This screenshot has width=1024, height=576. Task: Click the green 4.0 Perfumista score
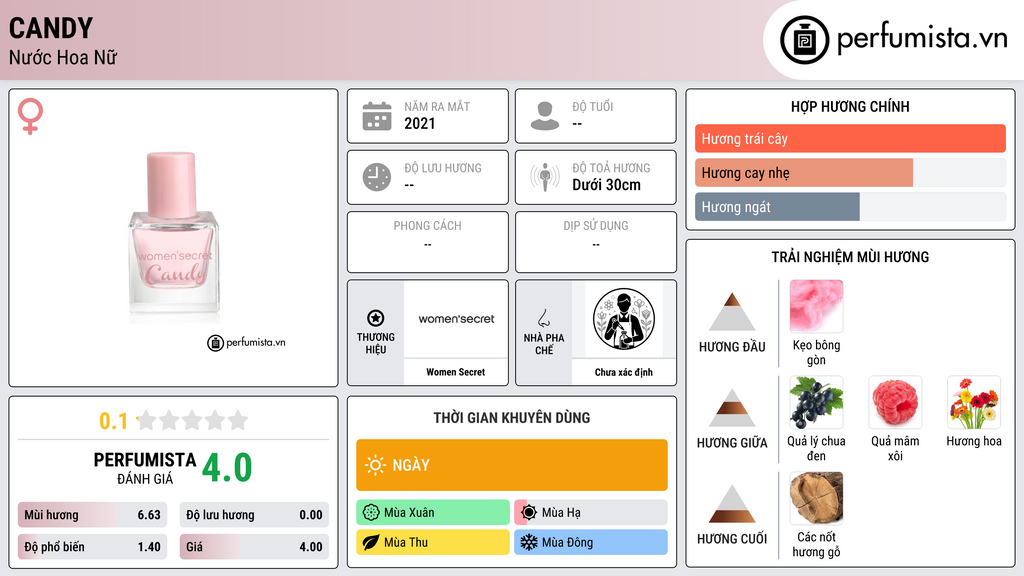(x=227, y=467)
